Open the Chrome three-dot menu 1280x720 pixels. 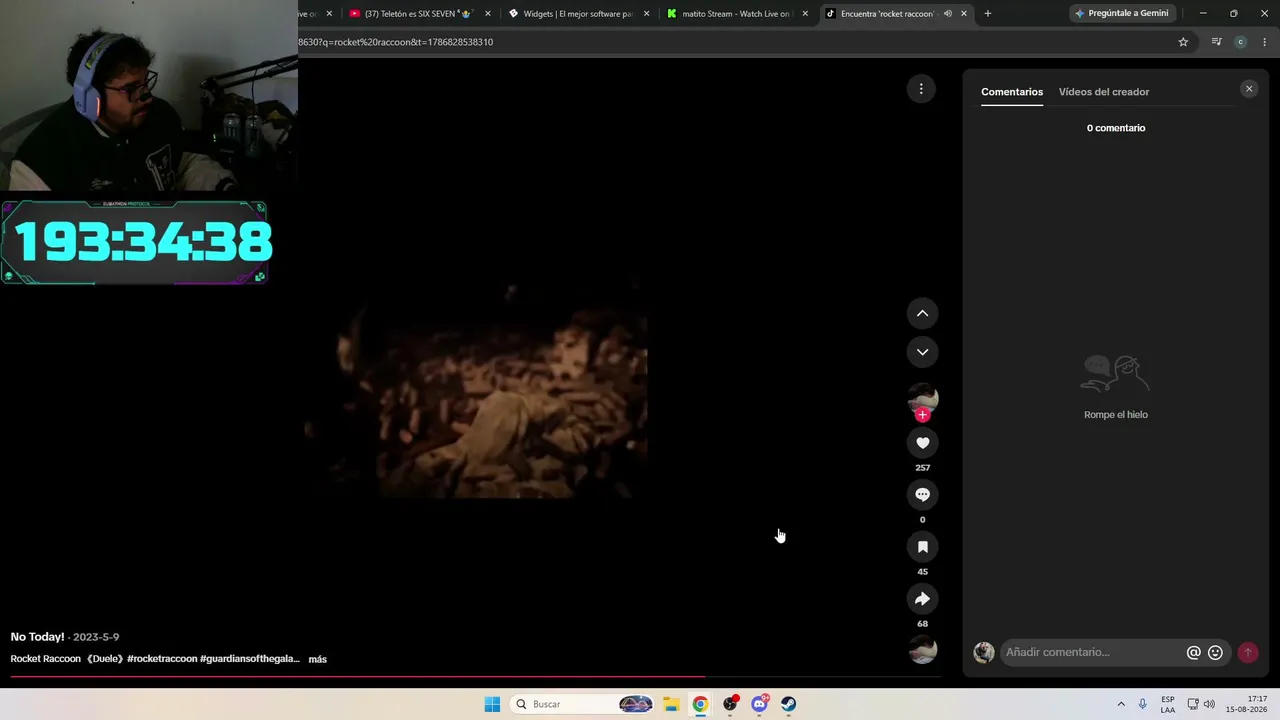click(1265, 42)
